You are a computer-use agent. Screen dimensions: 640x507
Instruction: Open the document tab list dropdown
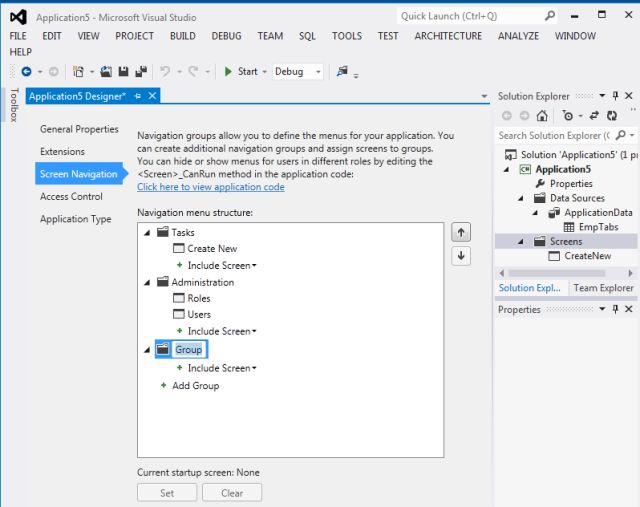[484, 96]
